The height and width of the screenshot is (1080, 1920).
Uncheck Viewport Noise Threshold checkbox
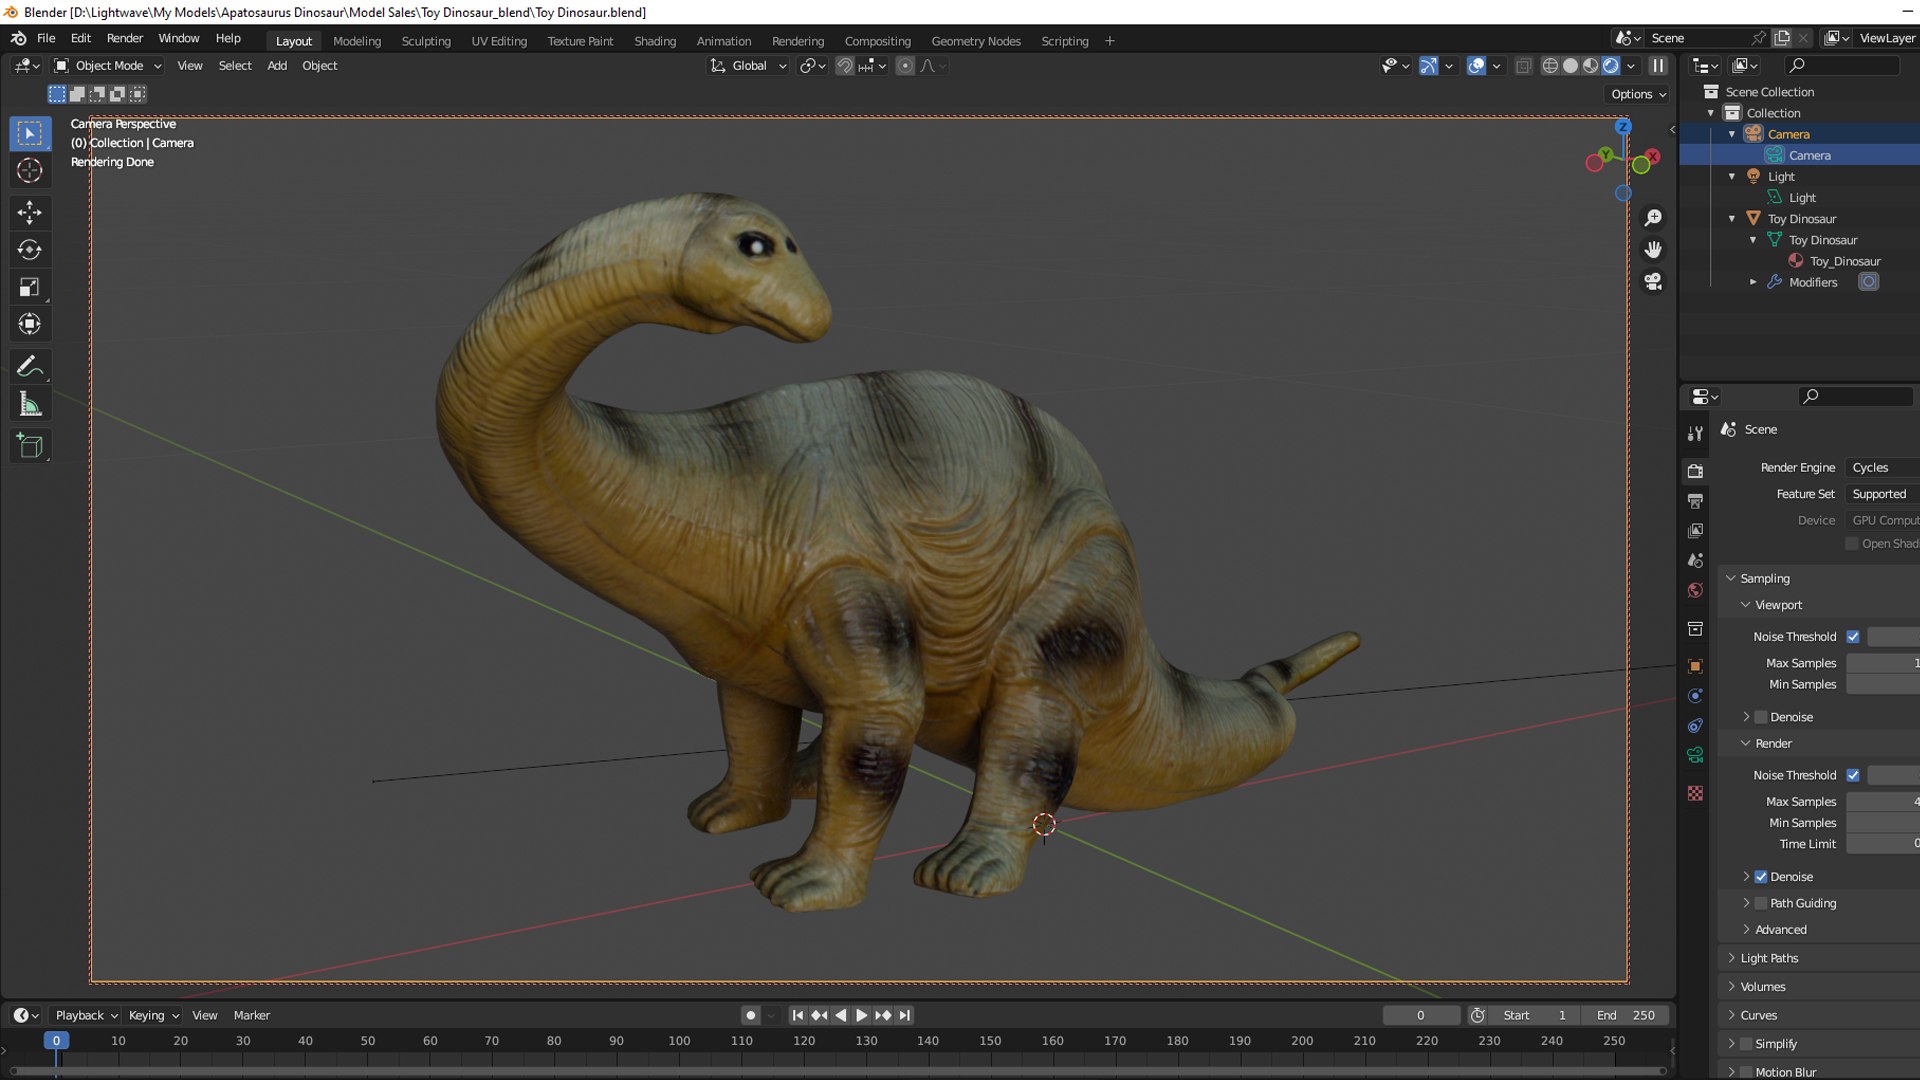tap(1853, 637)
